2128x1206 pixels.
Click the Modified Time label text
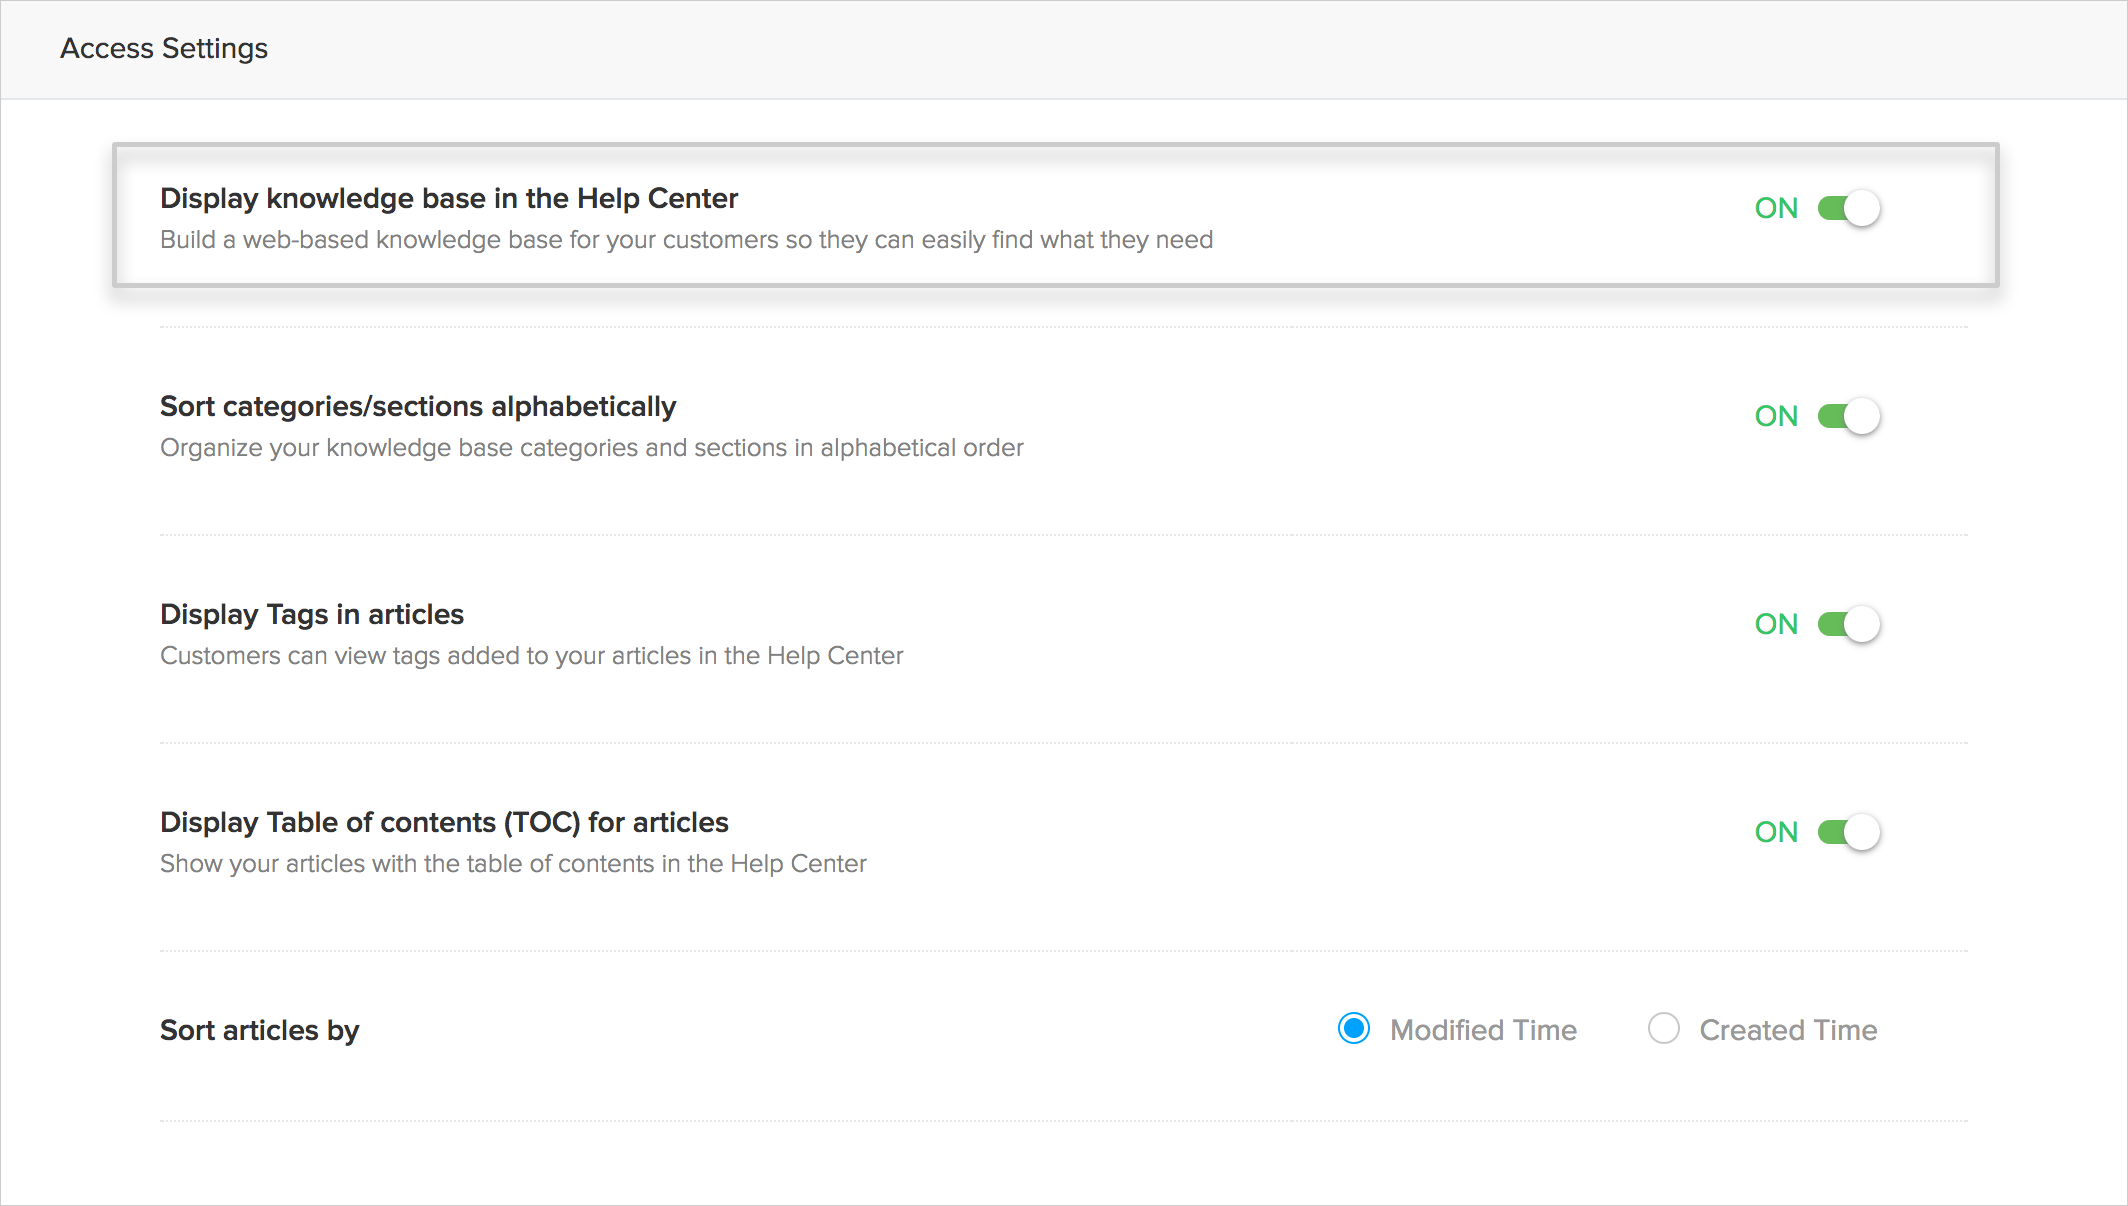click(x=1483, y=1030)
